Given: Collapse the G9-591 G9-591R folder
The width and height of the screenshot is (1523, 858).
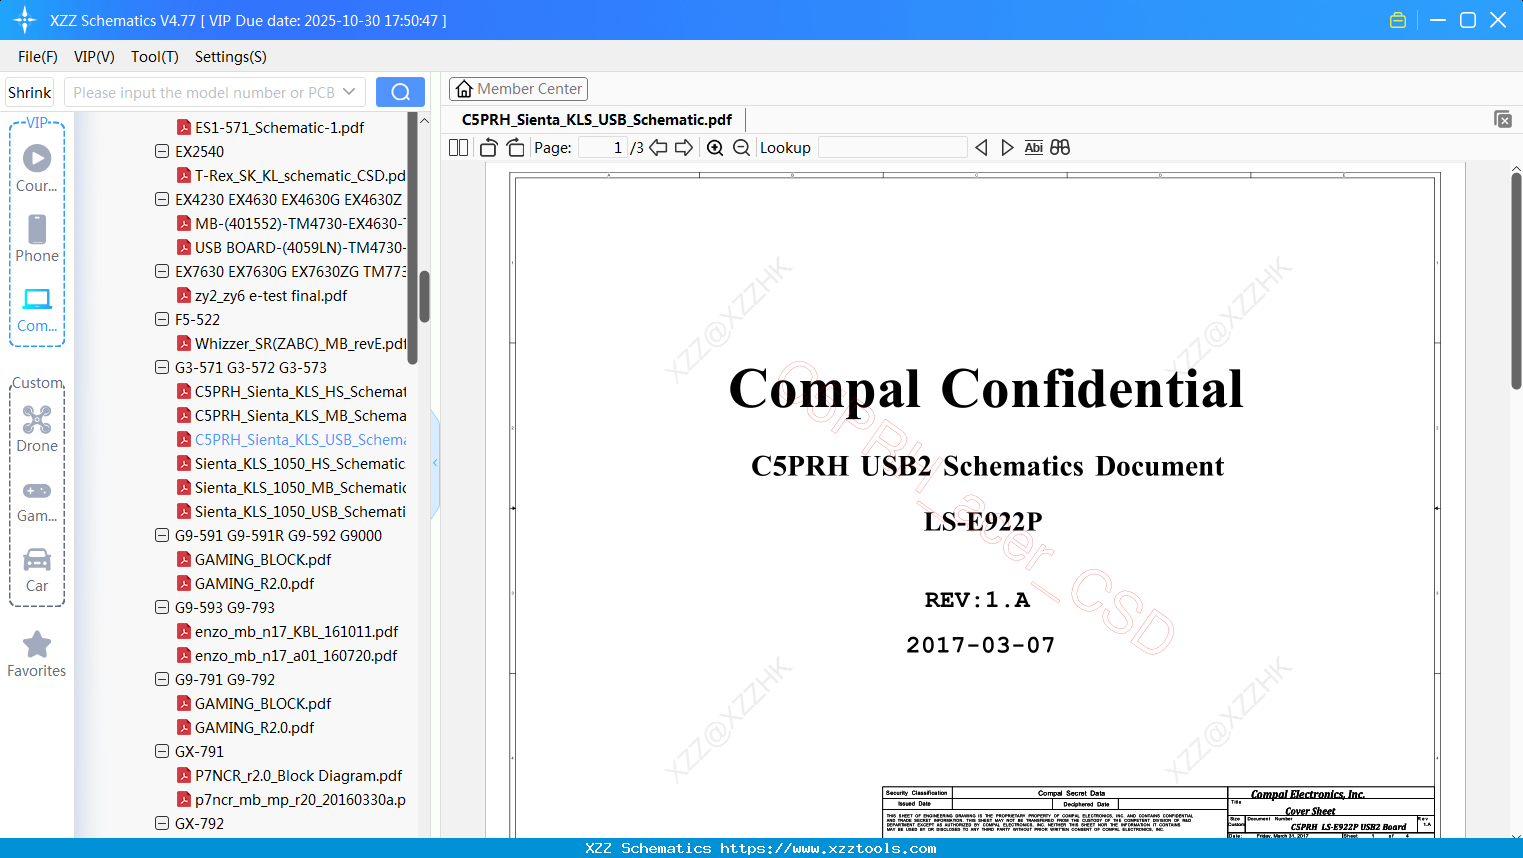Looking at the screenshot, I should point(162,535).
